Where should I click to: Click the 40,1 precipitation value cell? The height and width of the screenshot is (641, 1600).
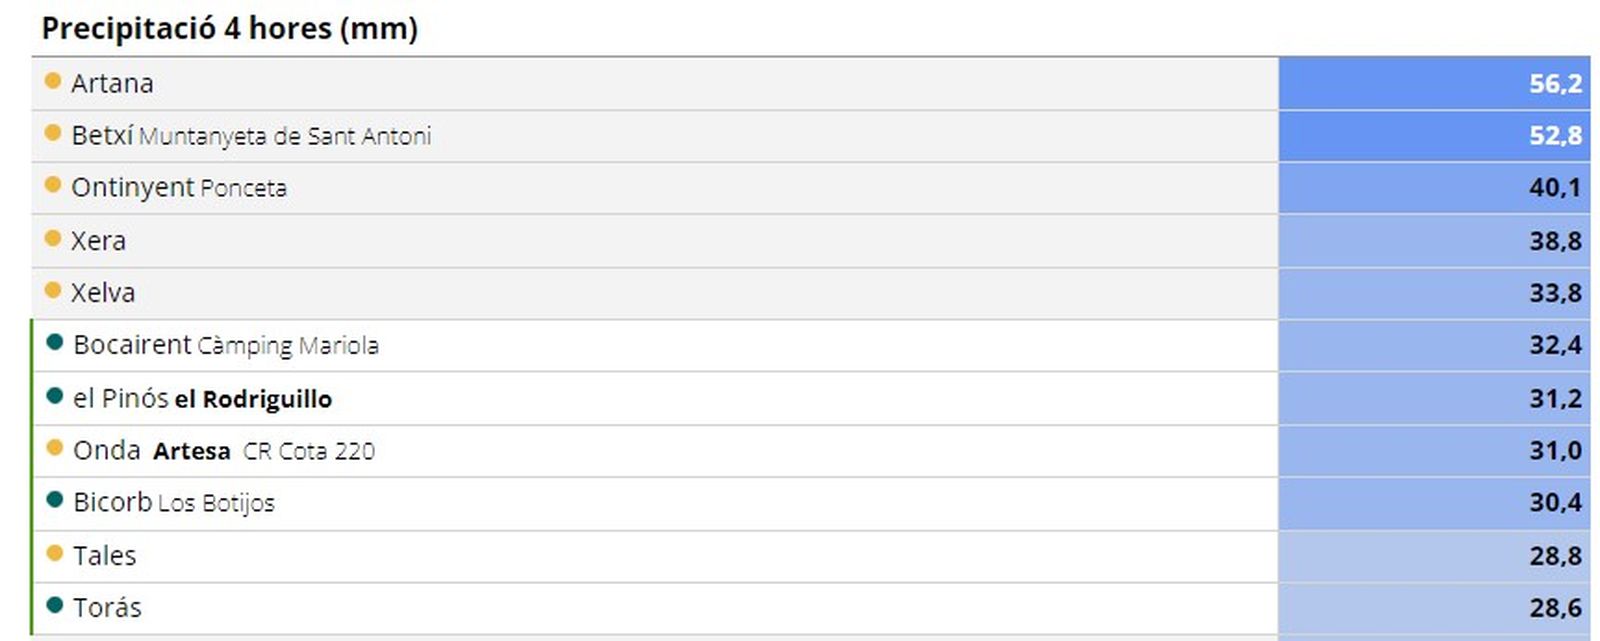click(1433, 188)
